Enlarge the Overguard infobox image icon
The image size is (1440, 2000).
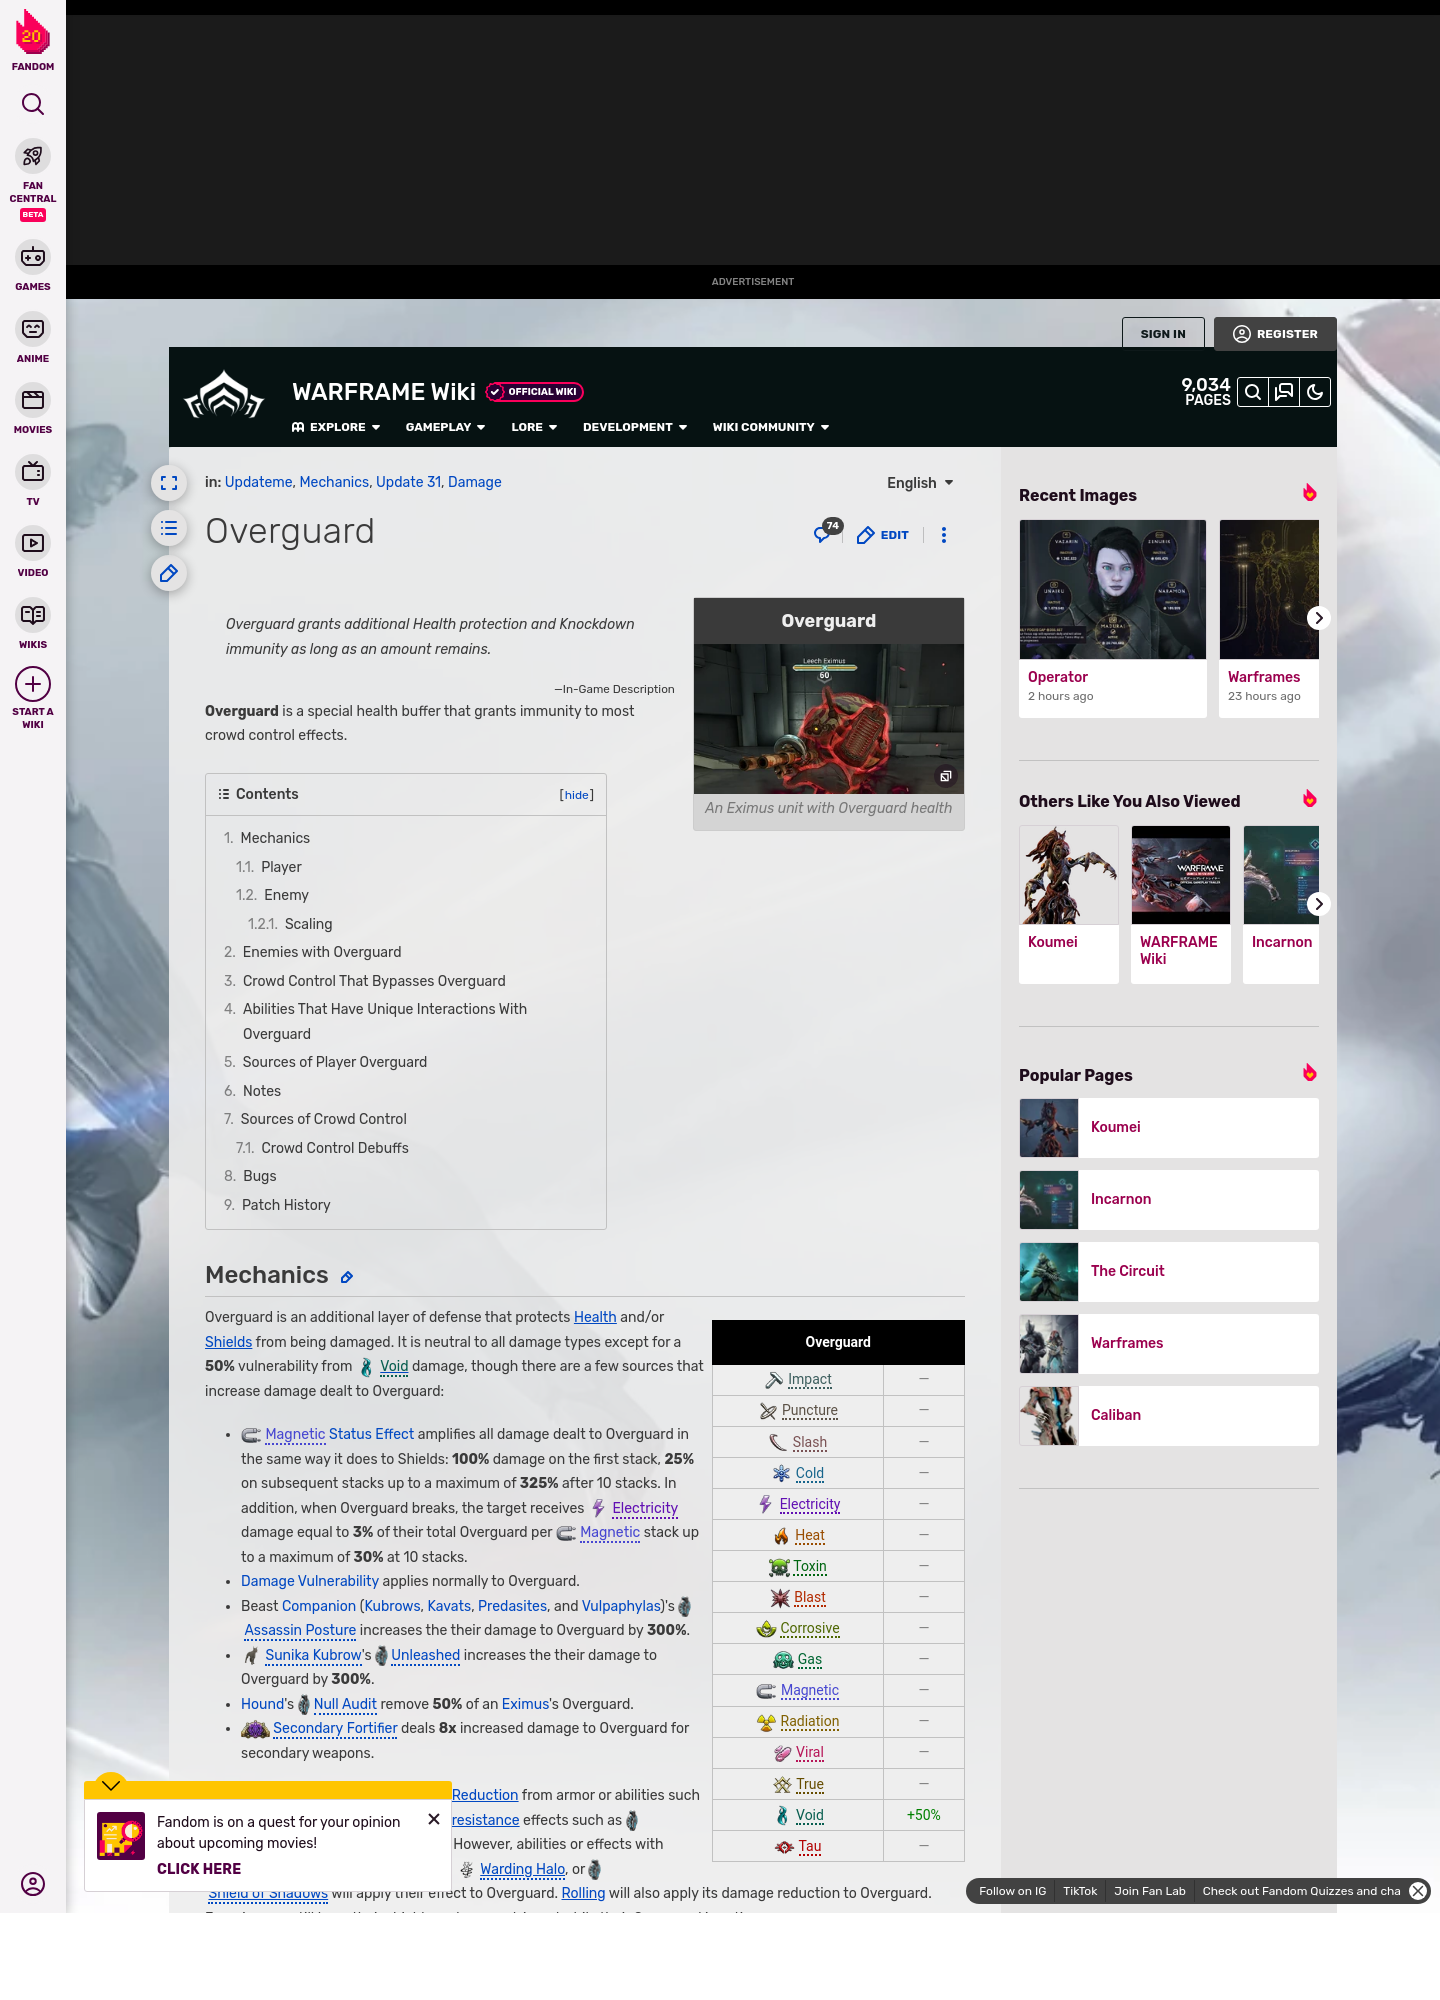click(945, 776)
